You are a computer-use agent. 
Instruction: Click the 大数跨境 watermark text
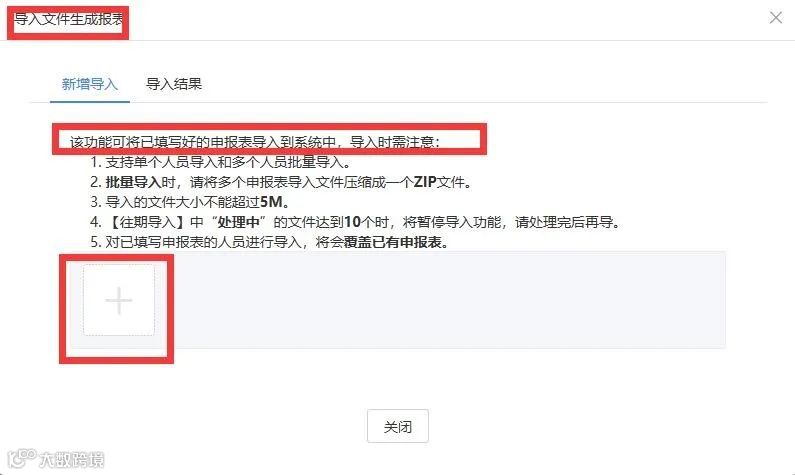pos(71,460)
